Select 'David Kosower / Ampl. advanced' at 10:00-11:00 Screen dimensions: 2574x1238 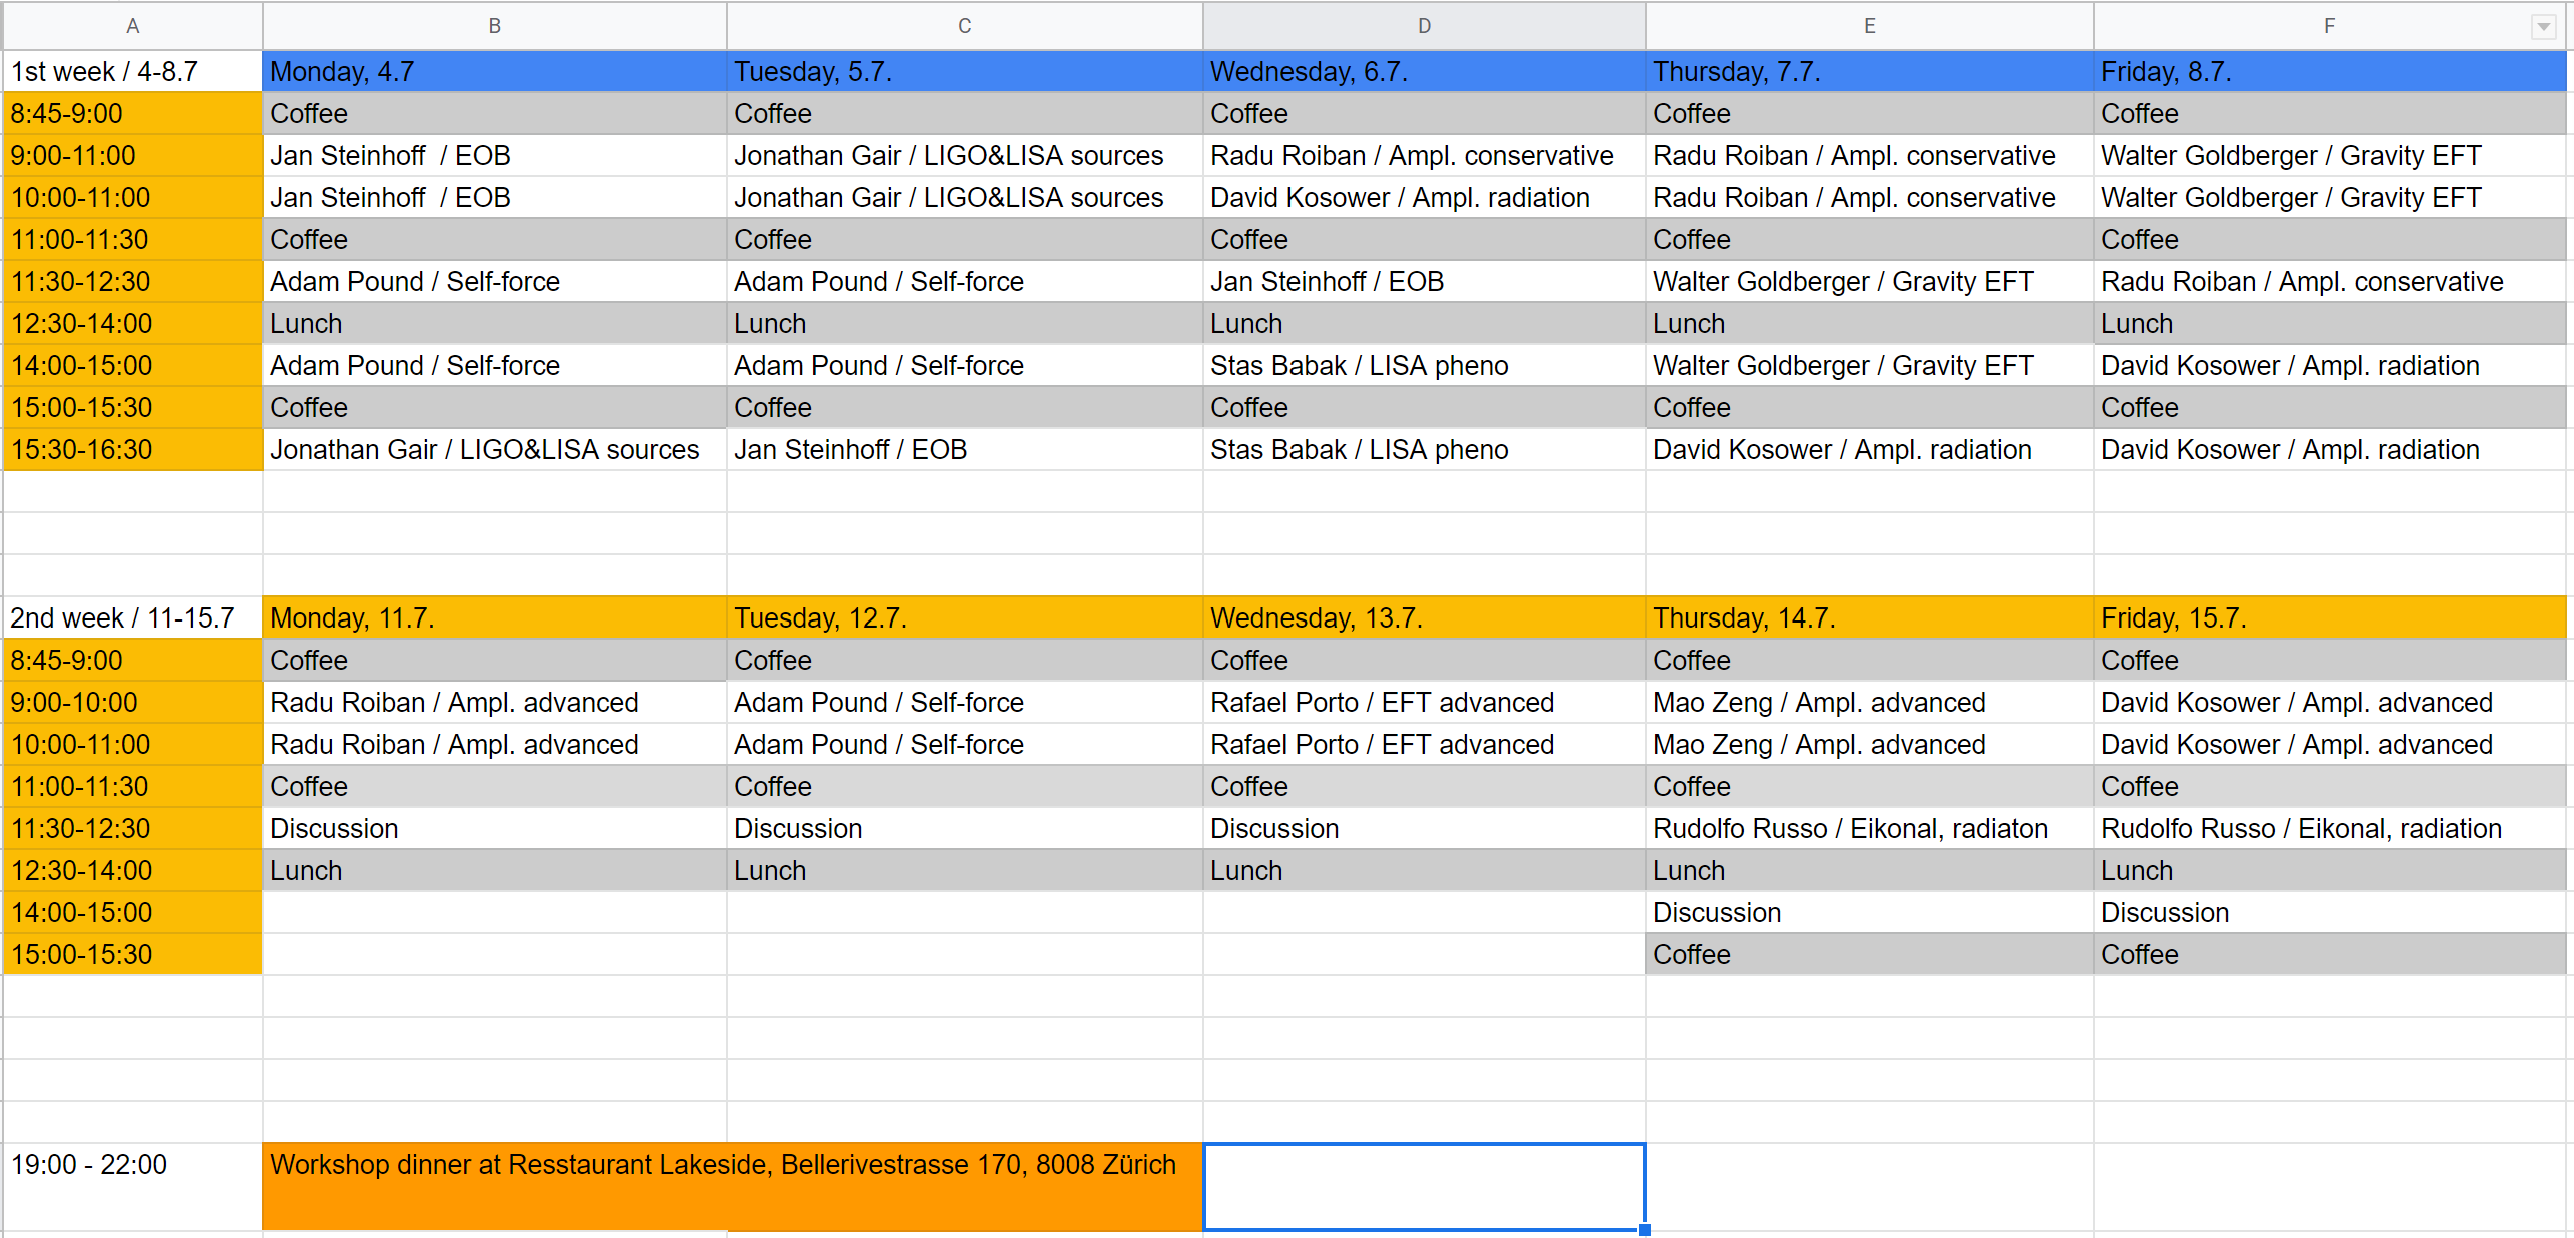pyautogui.click(x=2330, y=745)
